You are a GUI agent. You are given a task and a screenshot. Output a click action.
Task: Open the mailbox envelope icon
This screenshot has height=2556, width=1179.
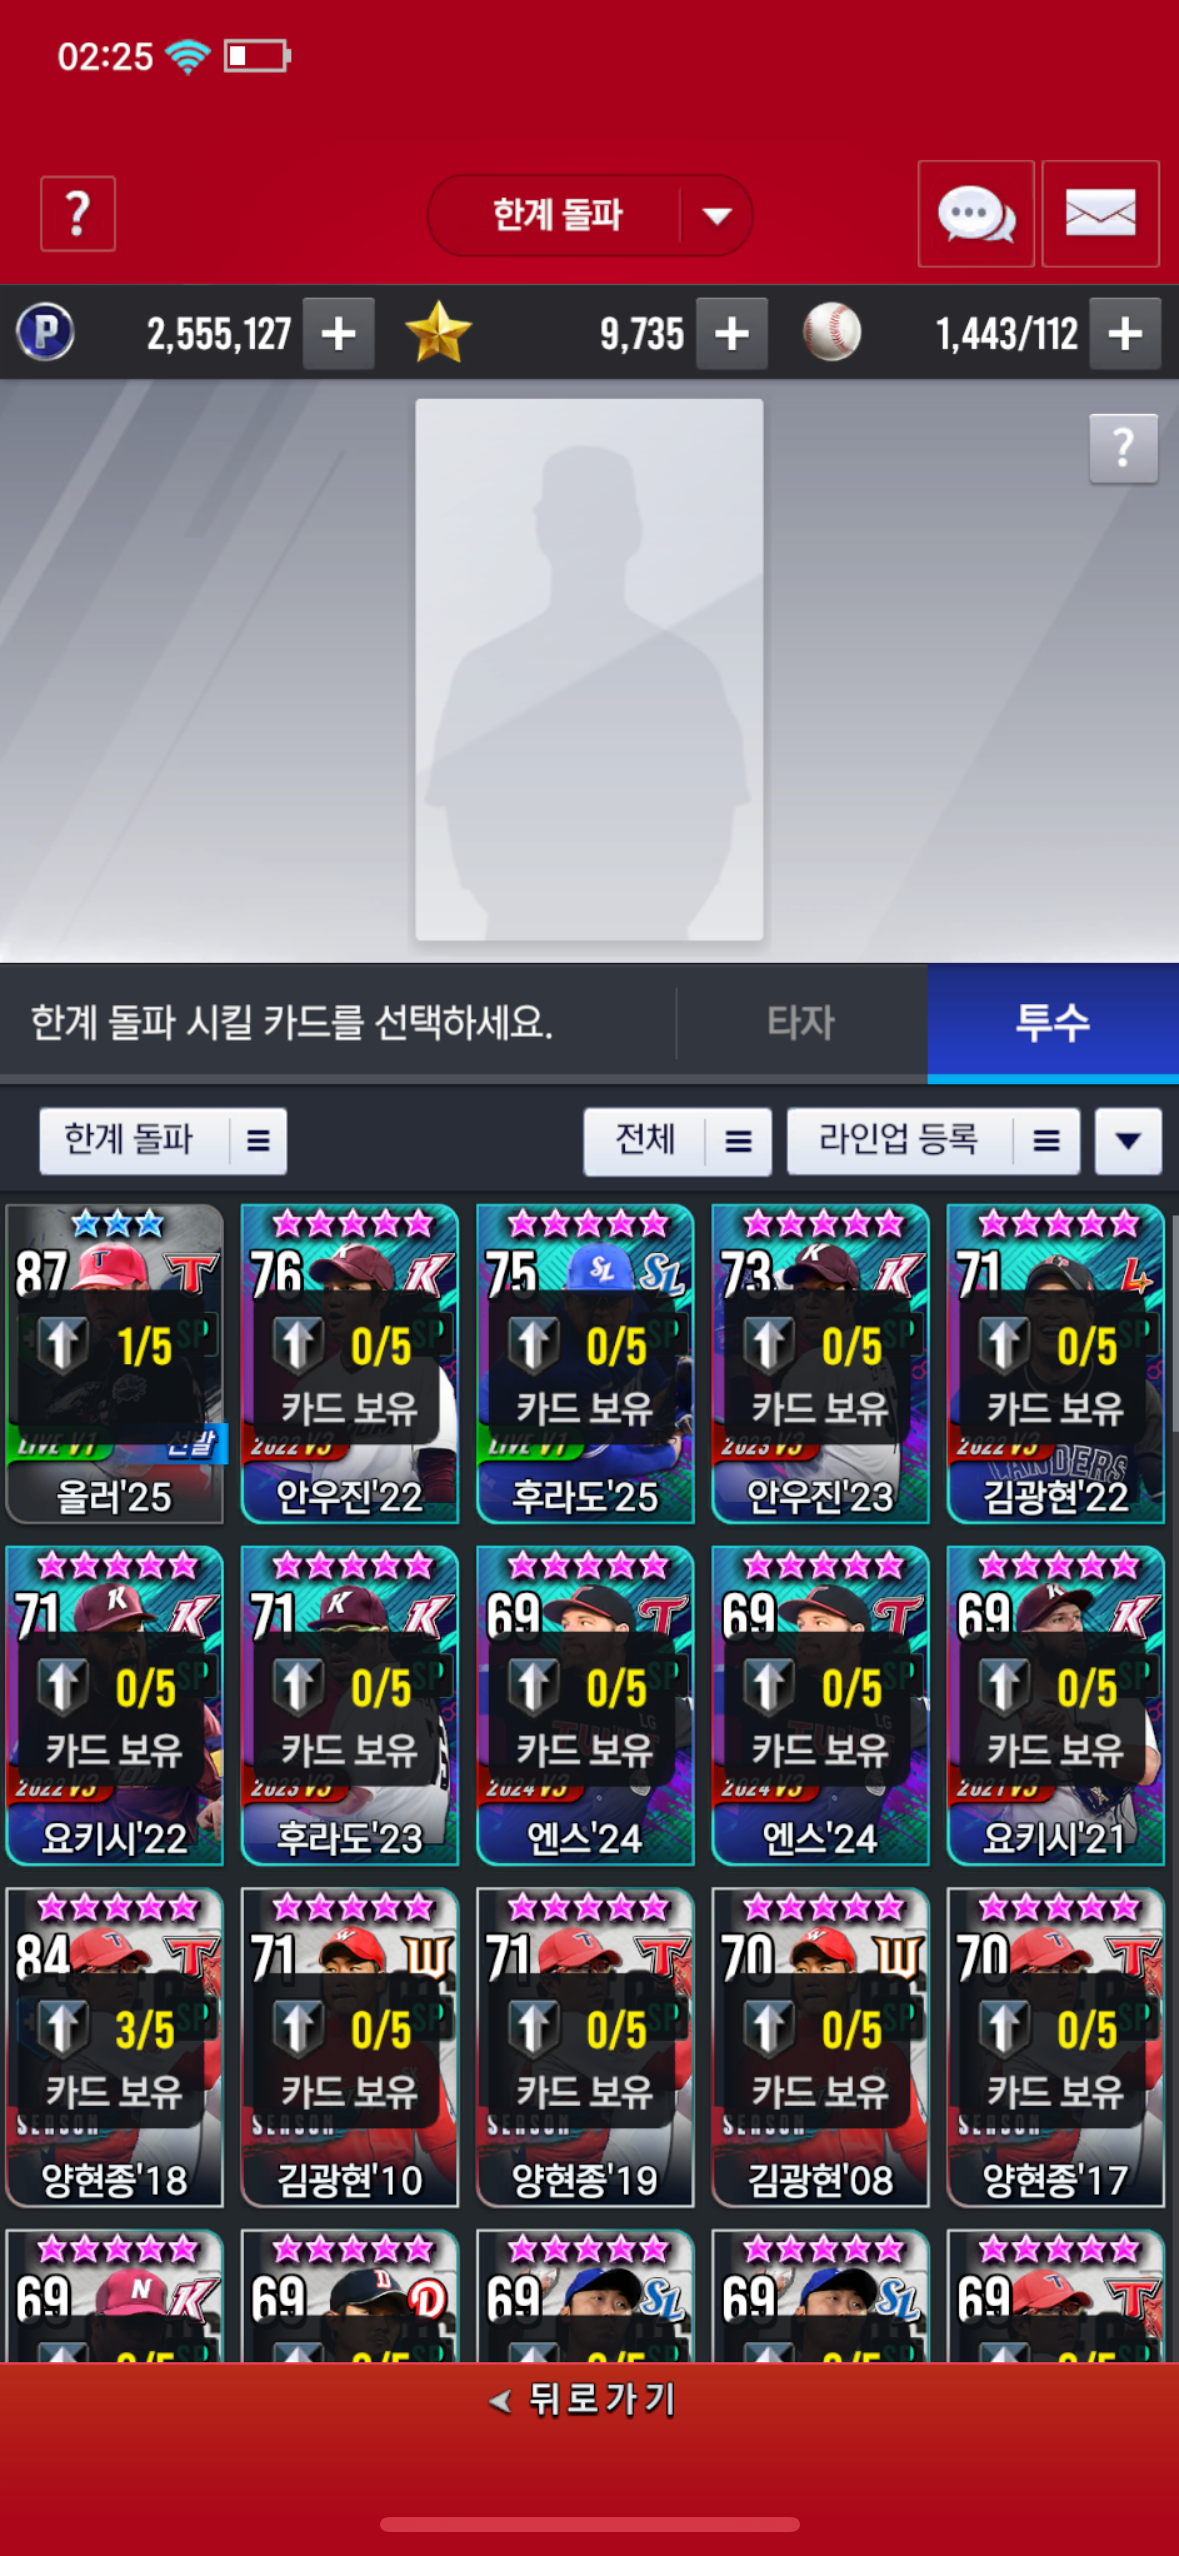[x=1100, y=213]
